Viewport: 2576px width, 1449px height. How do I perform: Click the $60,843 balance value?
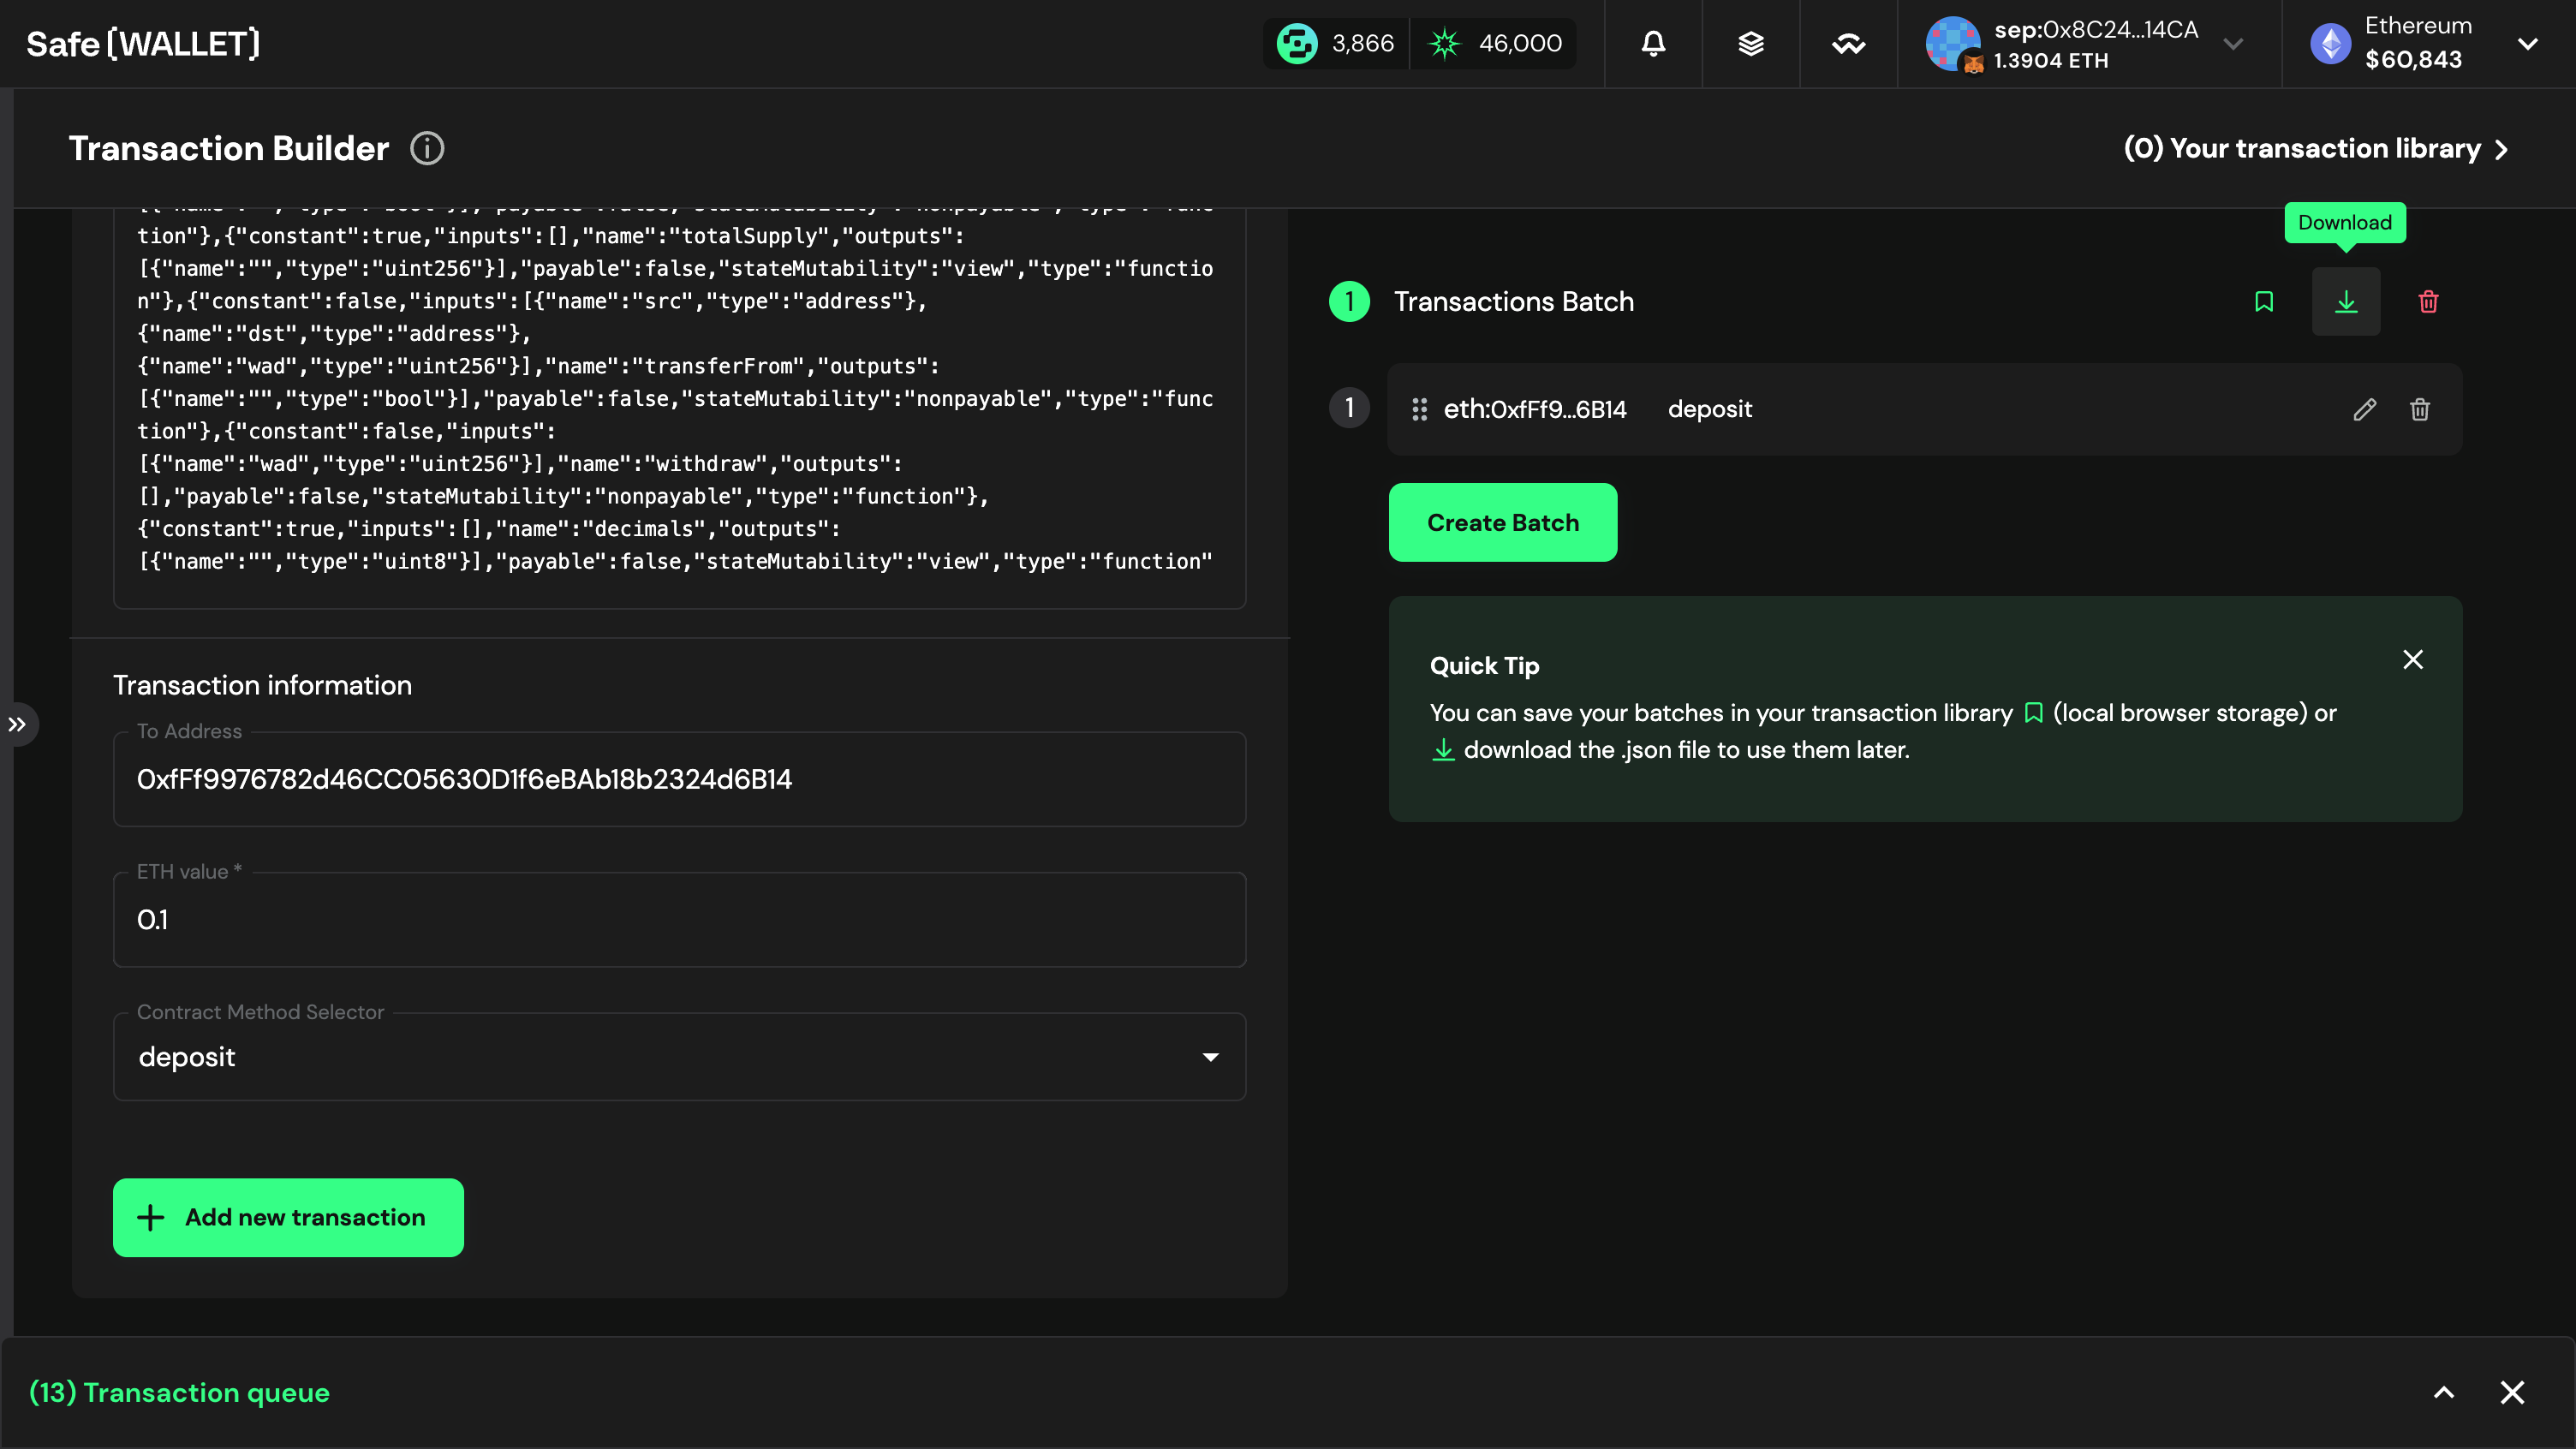click(2413, 60)
